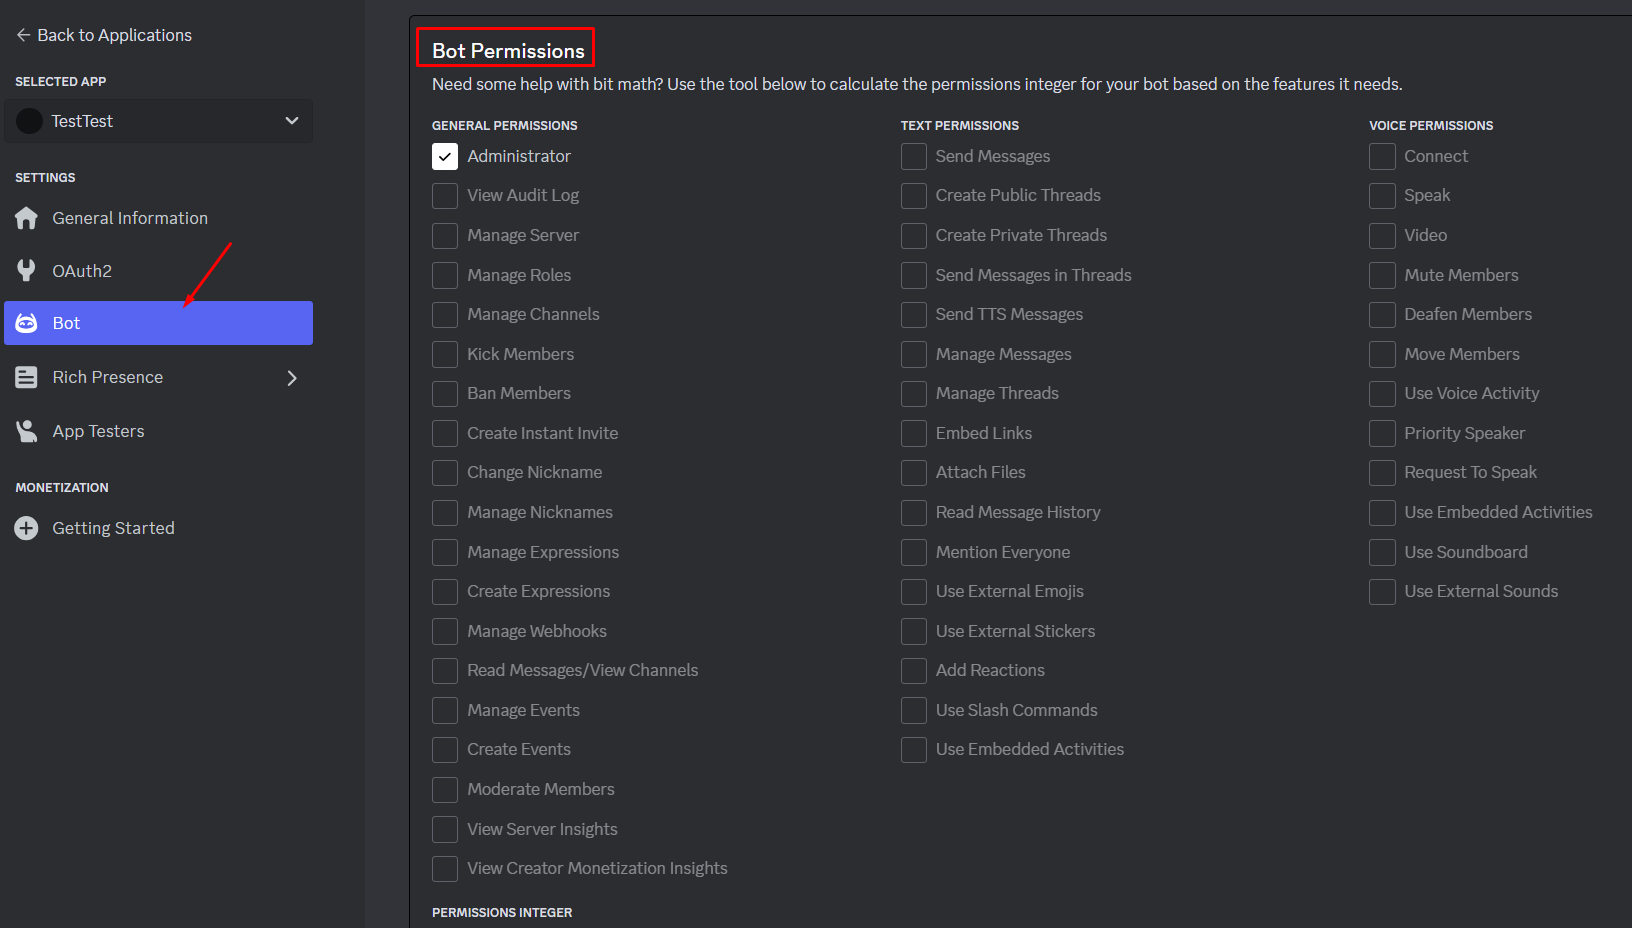Uncheck the Administrator permission checkbox
The height and width of the screenshot is (928, 1632).
coord(445,156)
